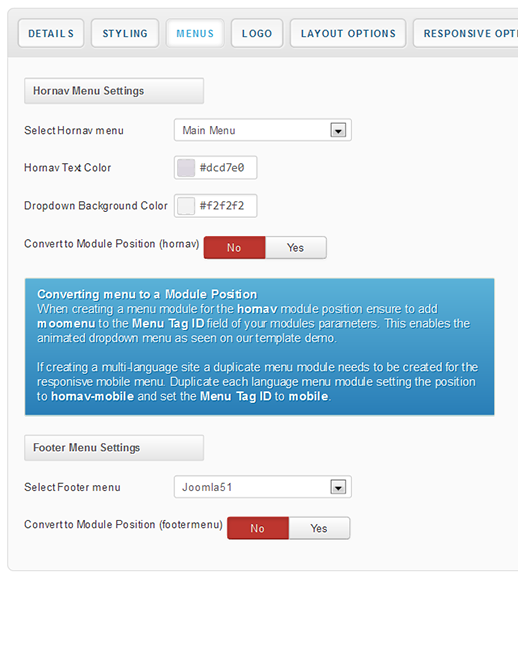The width and height of the screenshot is (518, 657).
Task: Open the Dropdown Background Color swatch
Action: pos(186,206)
